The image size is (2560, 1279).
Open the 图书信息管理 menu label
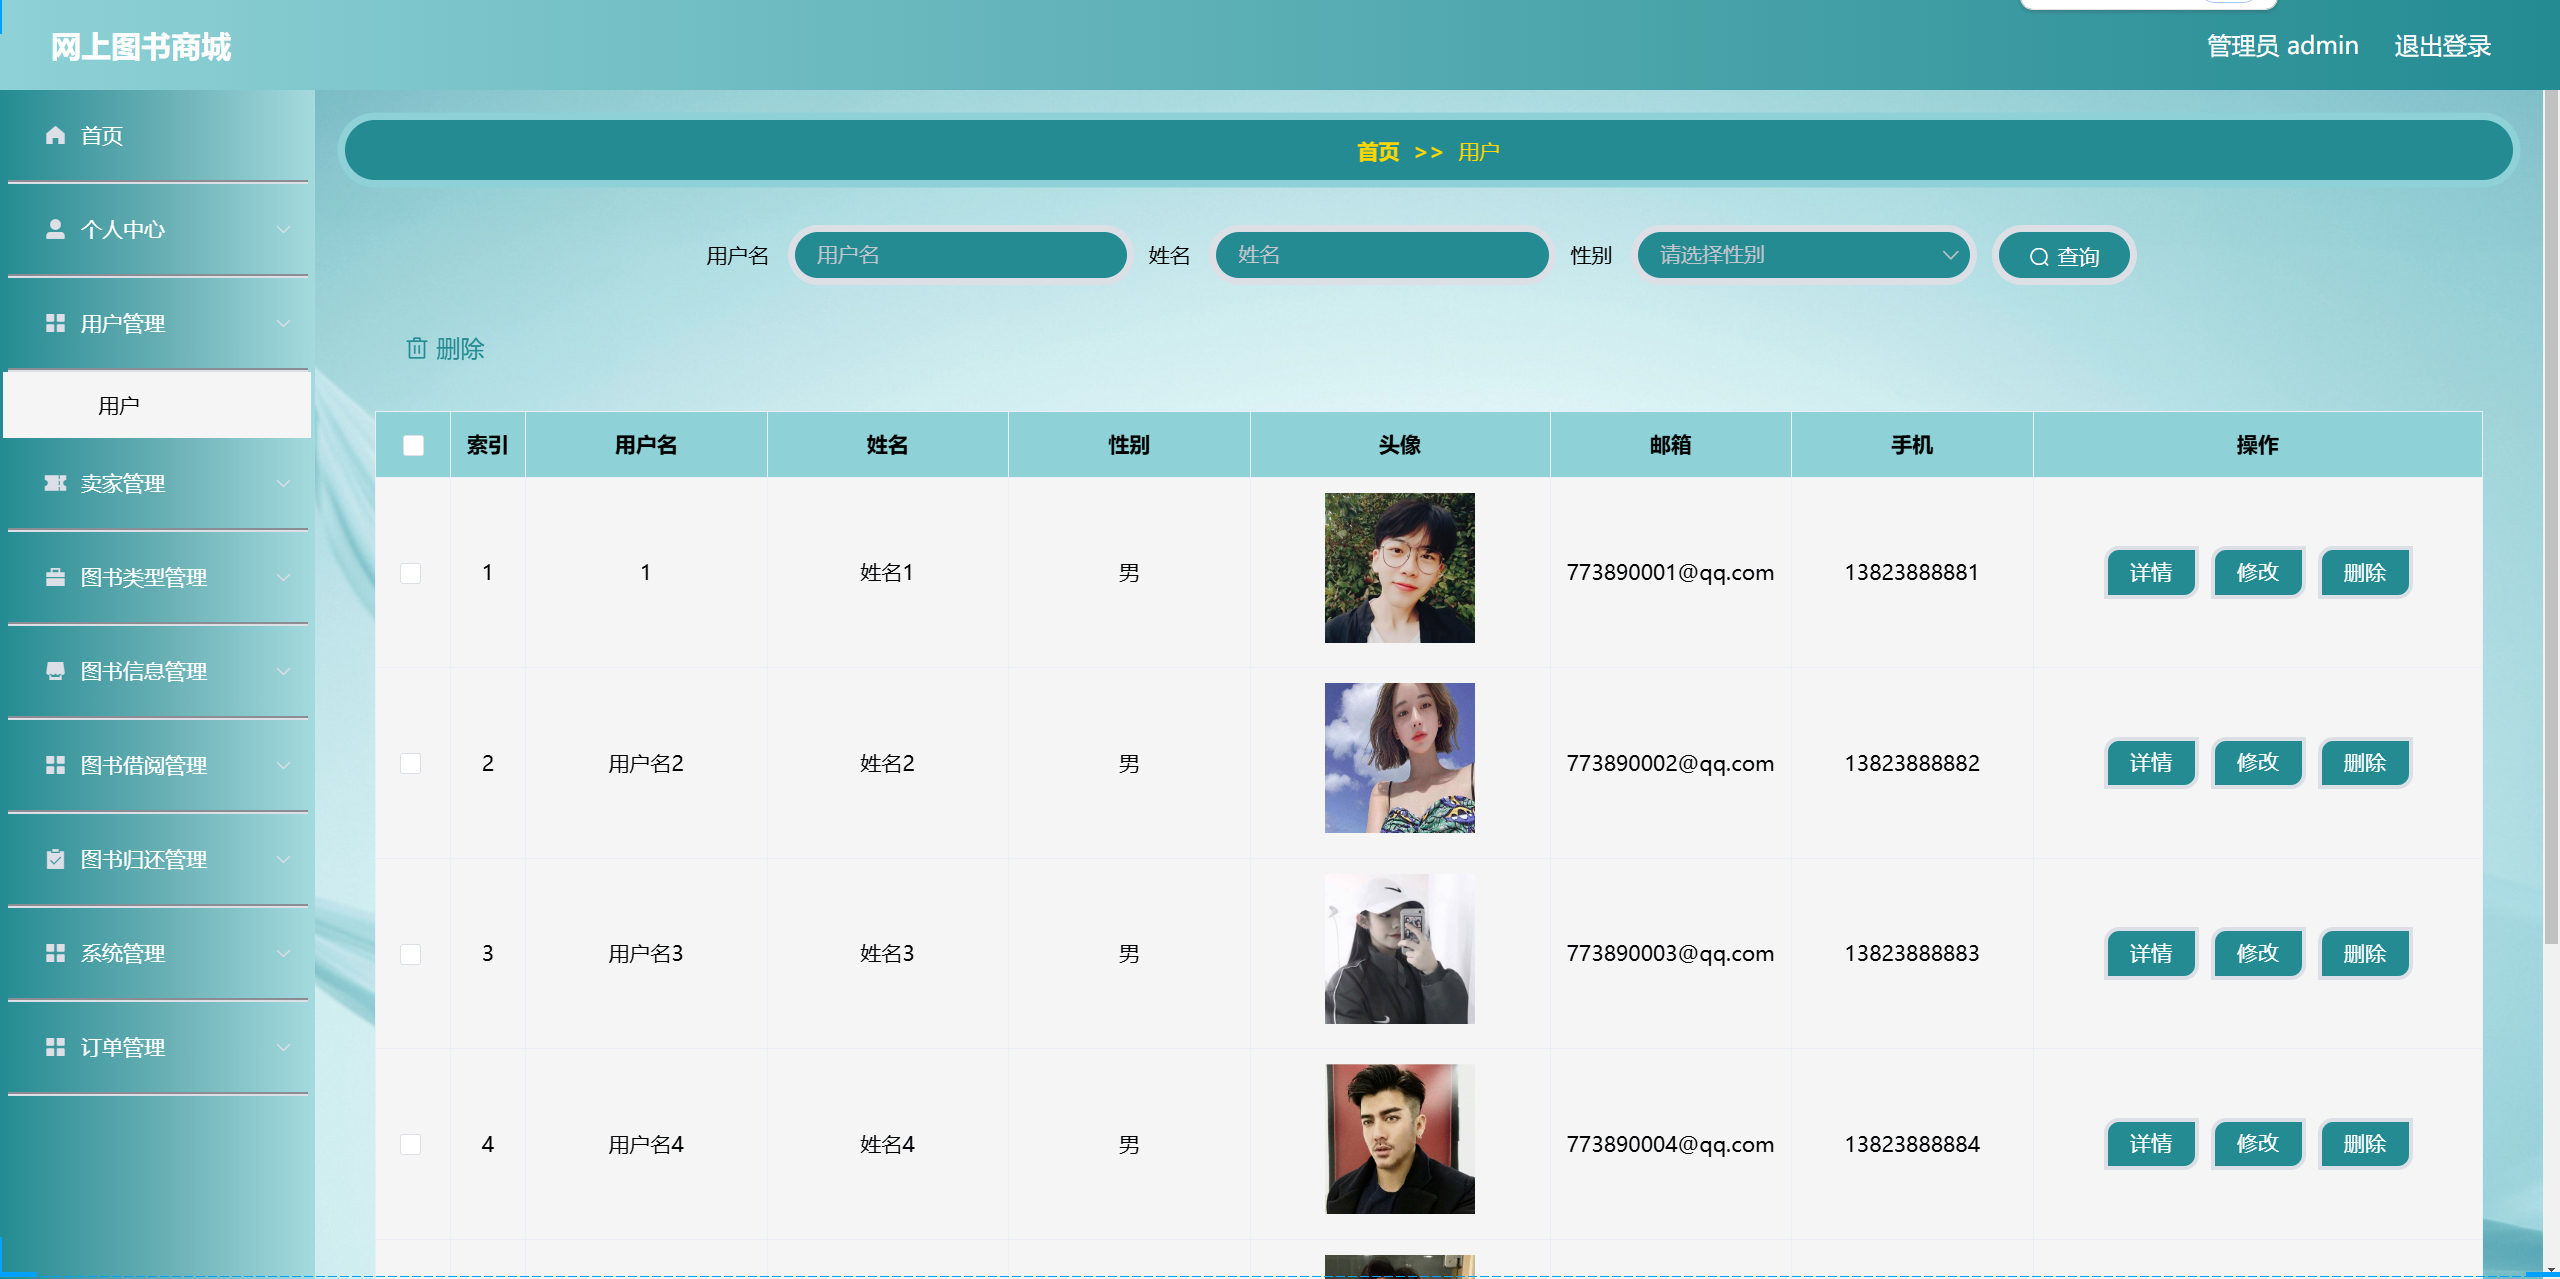point(144,671)
